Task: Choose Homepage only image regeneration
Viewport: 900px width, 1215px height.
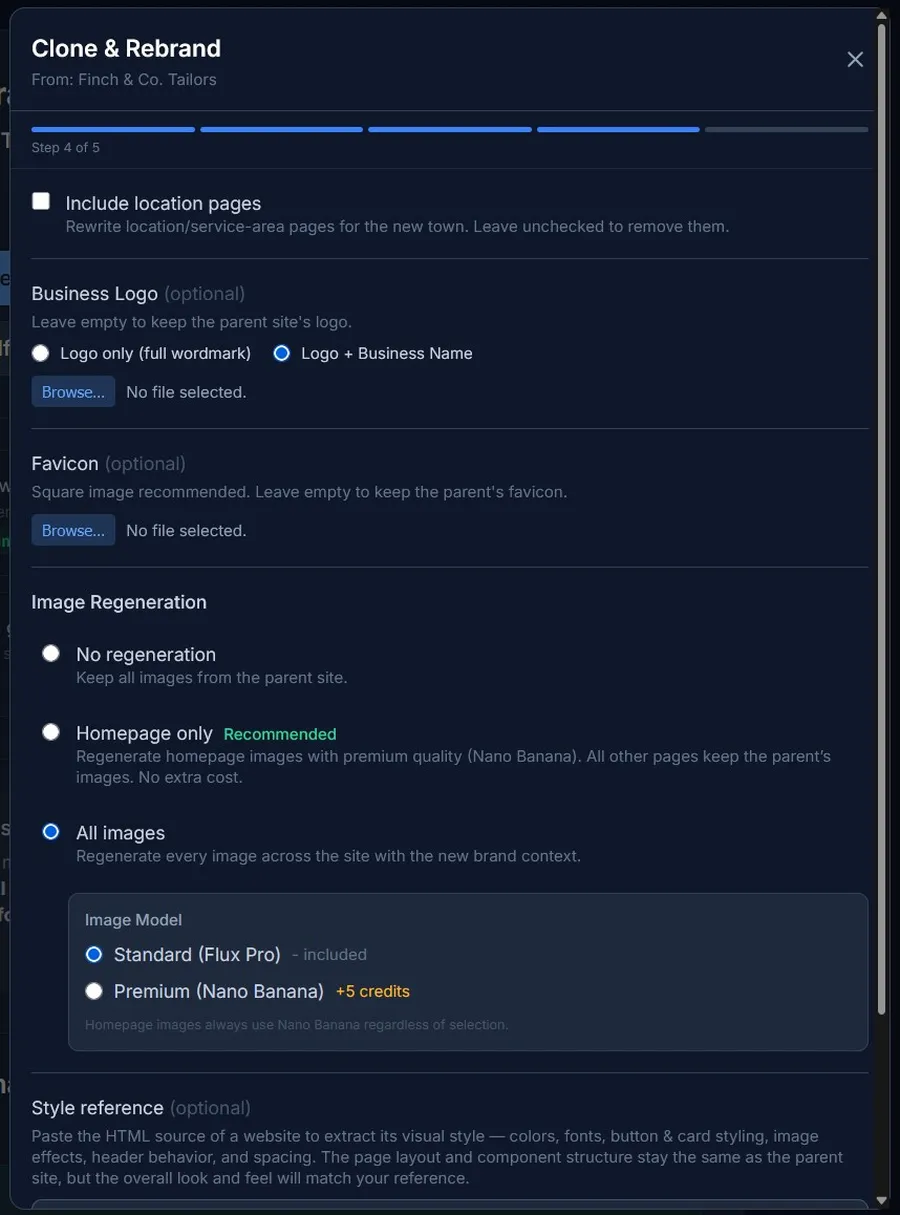Action: [x=51, y=733]
